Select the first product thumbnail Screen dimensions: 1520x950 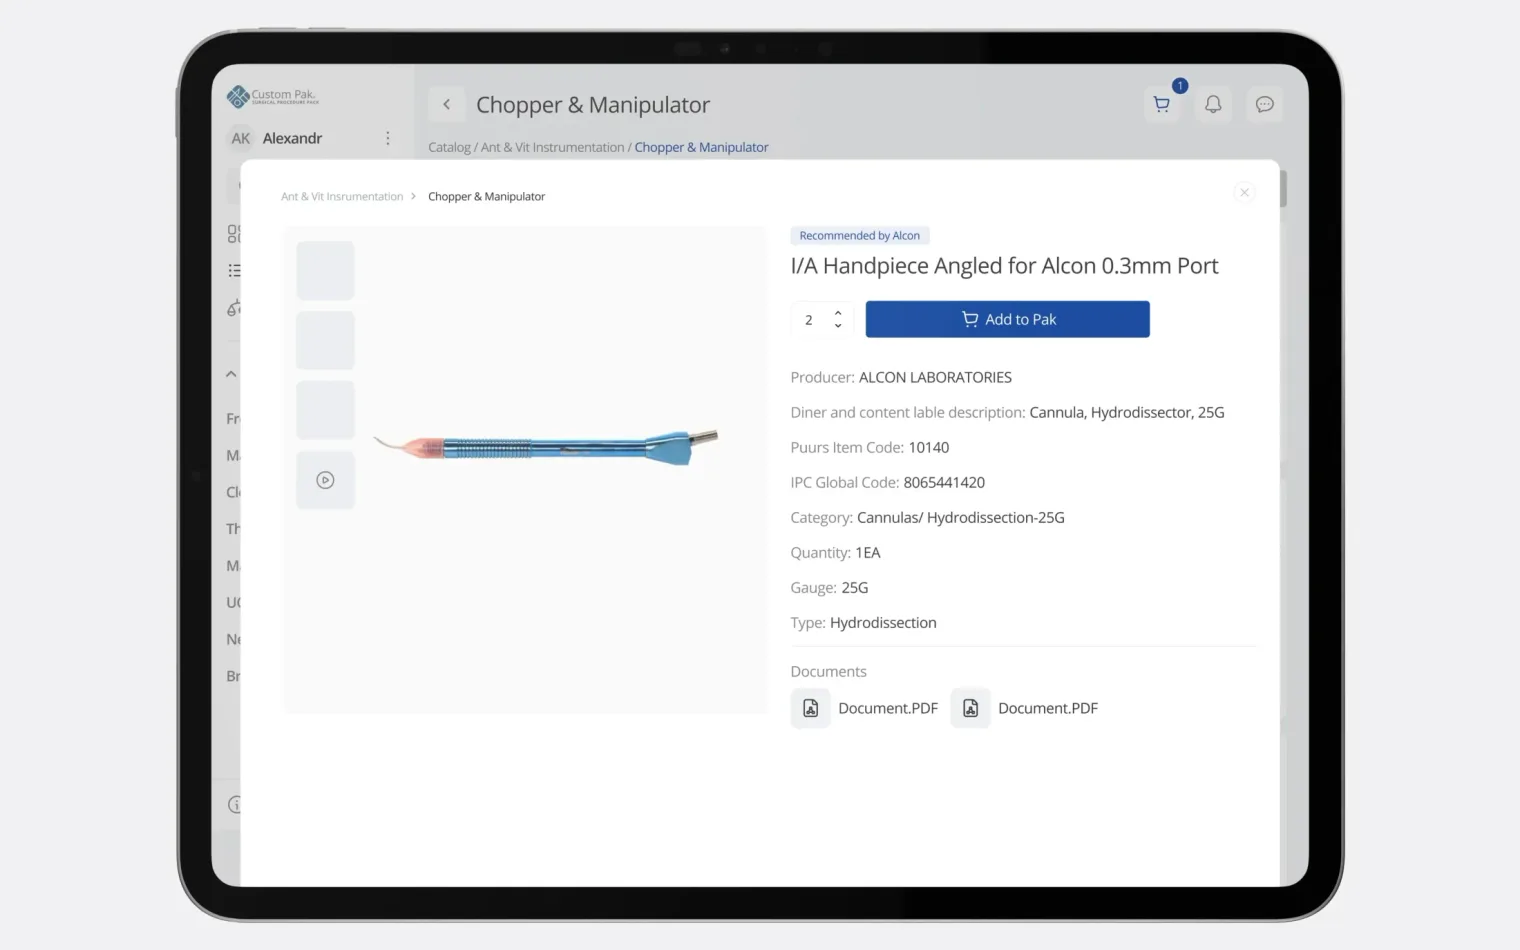325,270
